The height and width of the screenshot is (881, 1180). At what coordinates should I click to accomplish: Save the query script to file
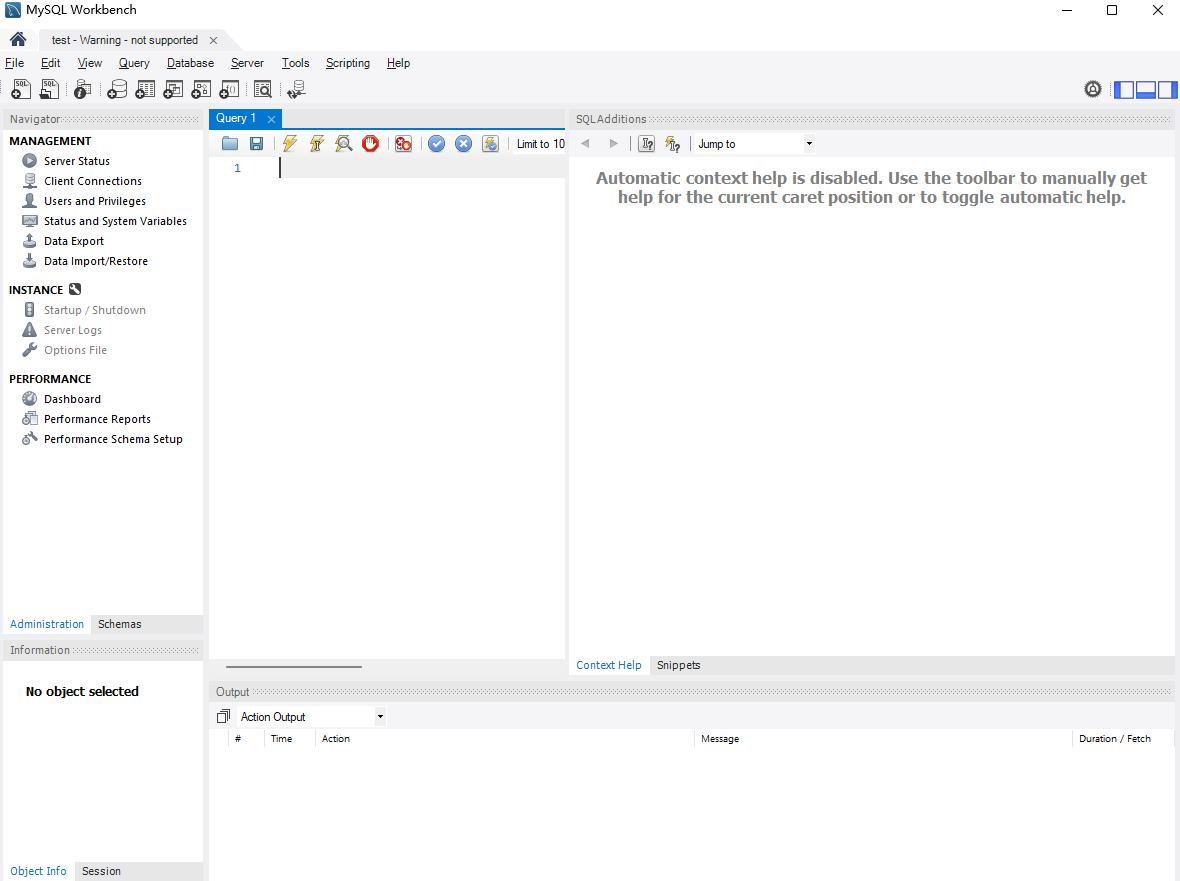[x=257, y=144]
